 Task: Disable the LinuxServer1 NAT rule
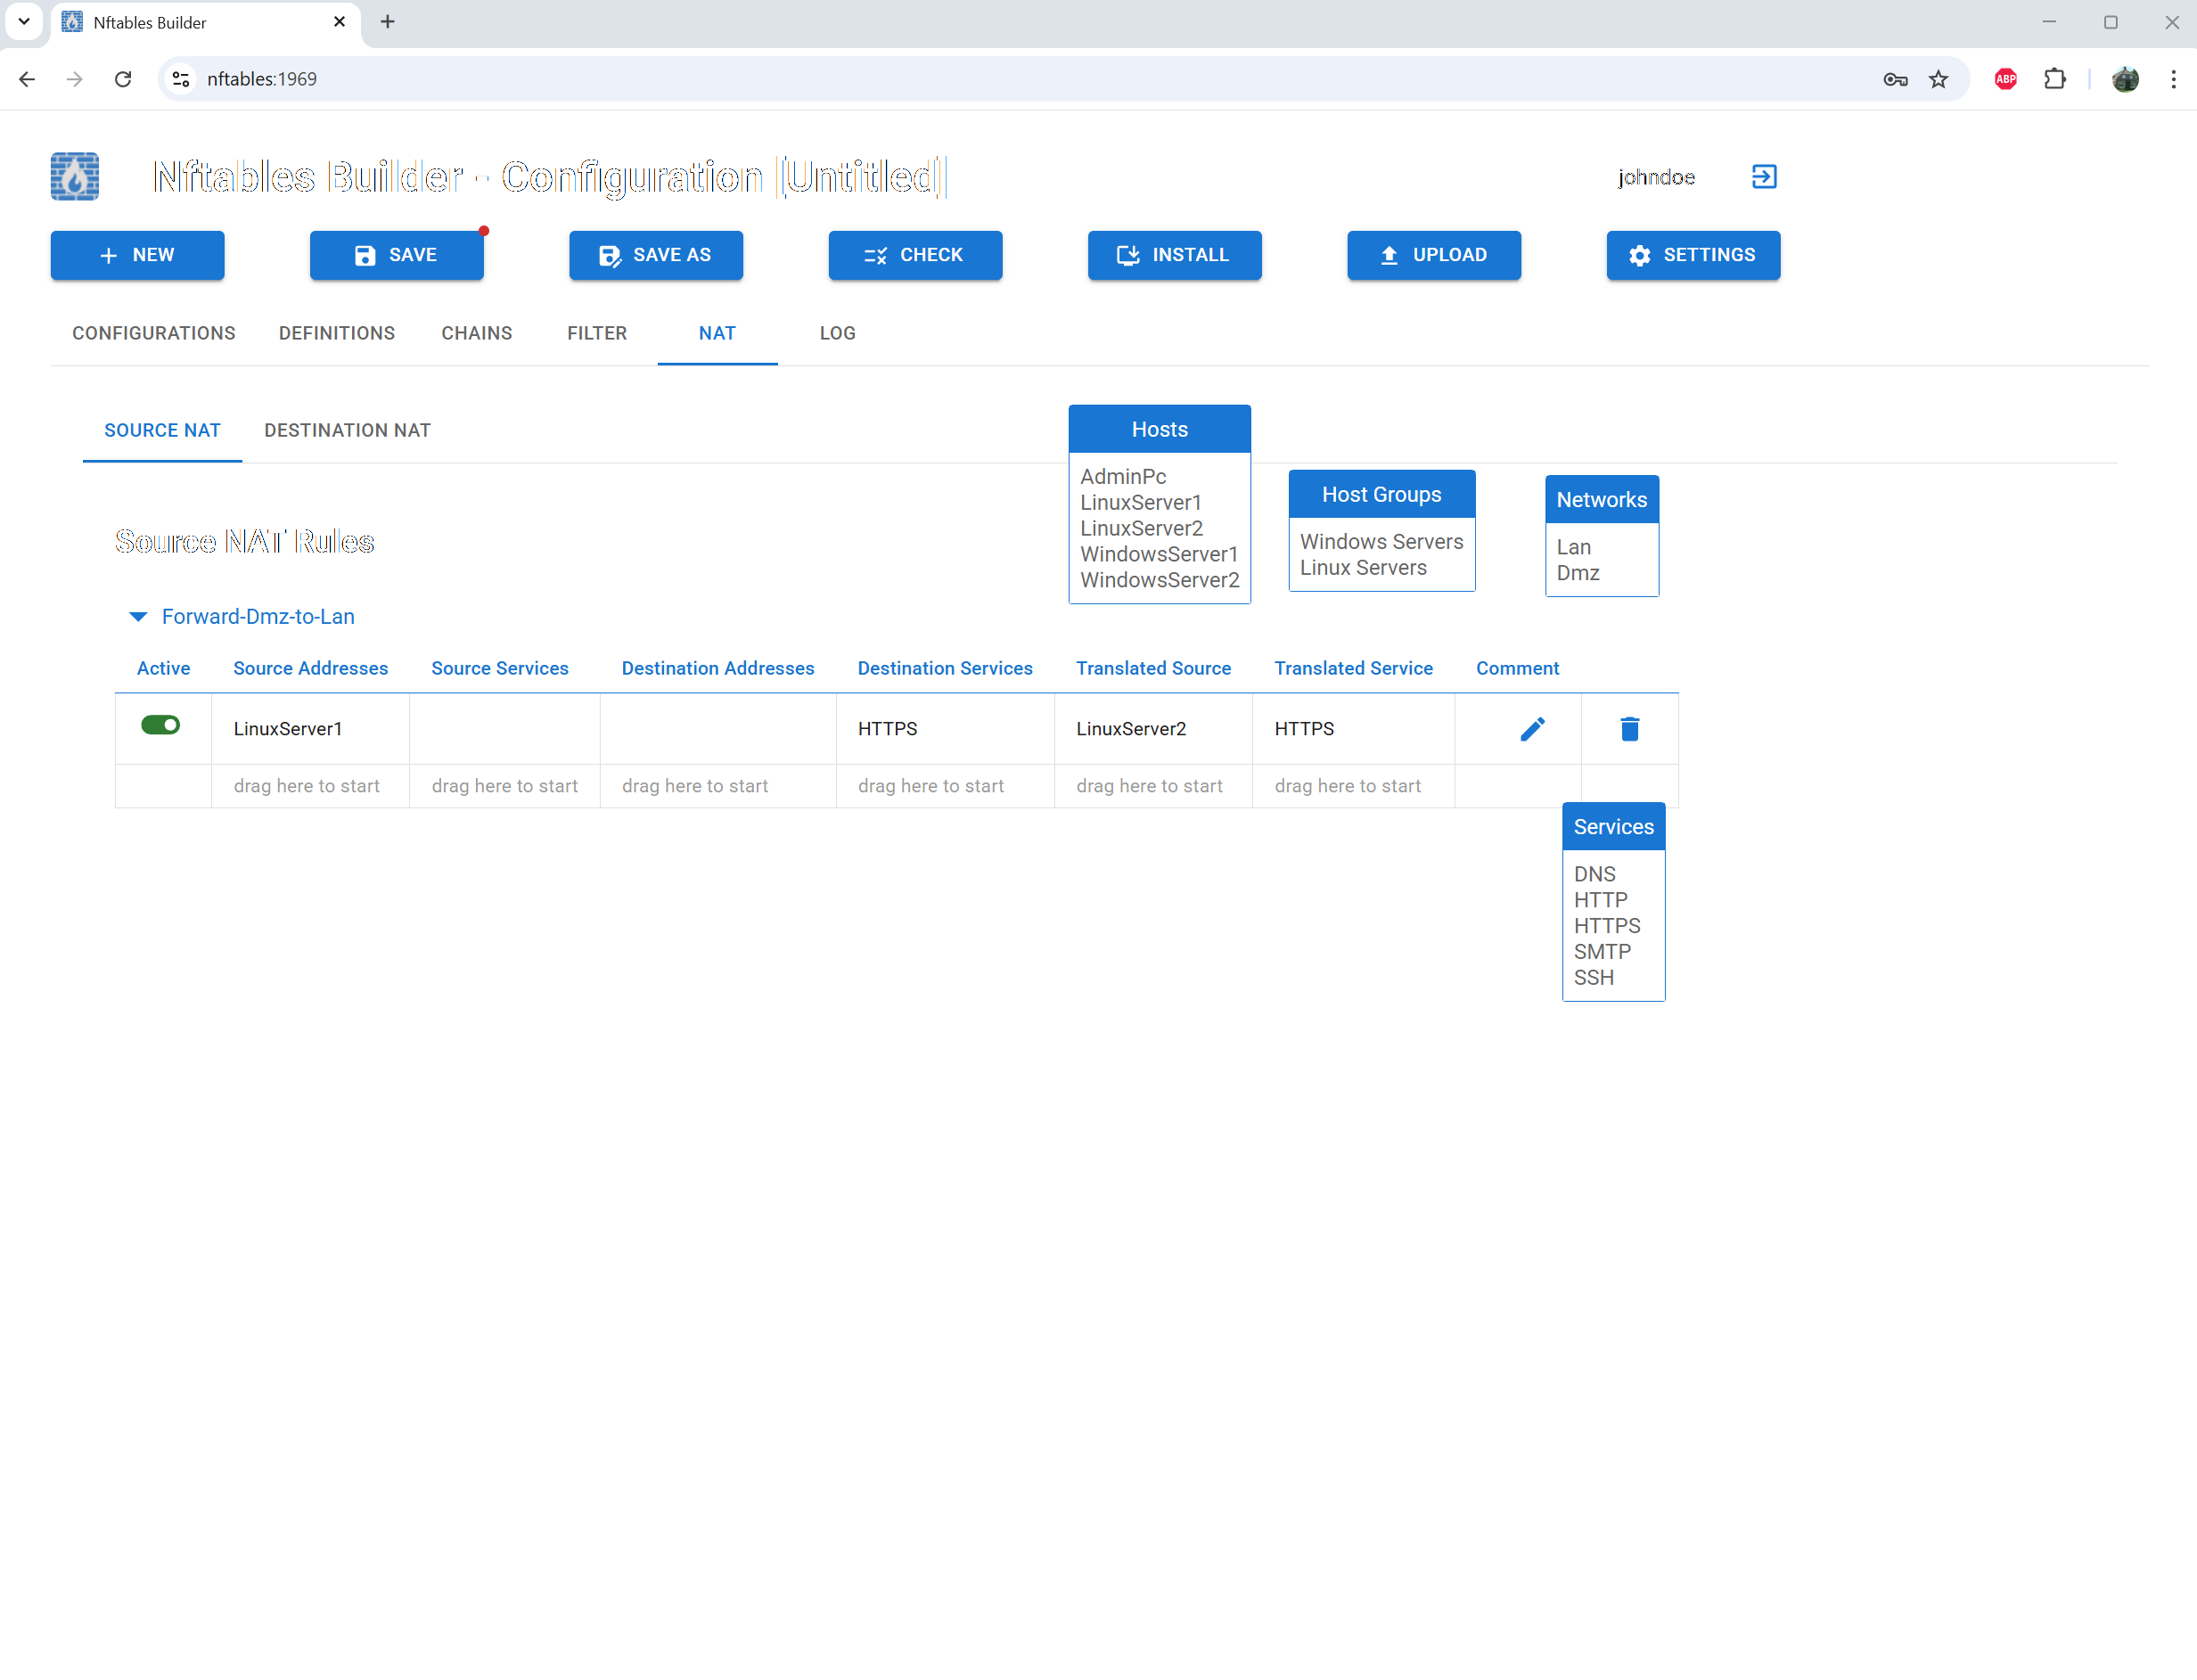click(162, 725)
